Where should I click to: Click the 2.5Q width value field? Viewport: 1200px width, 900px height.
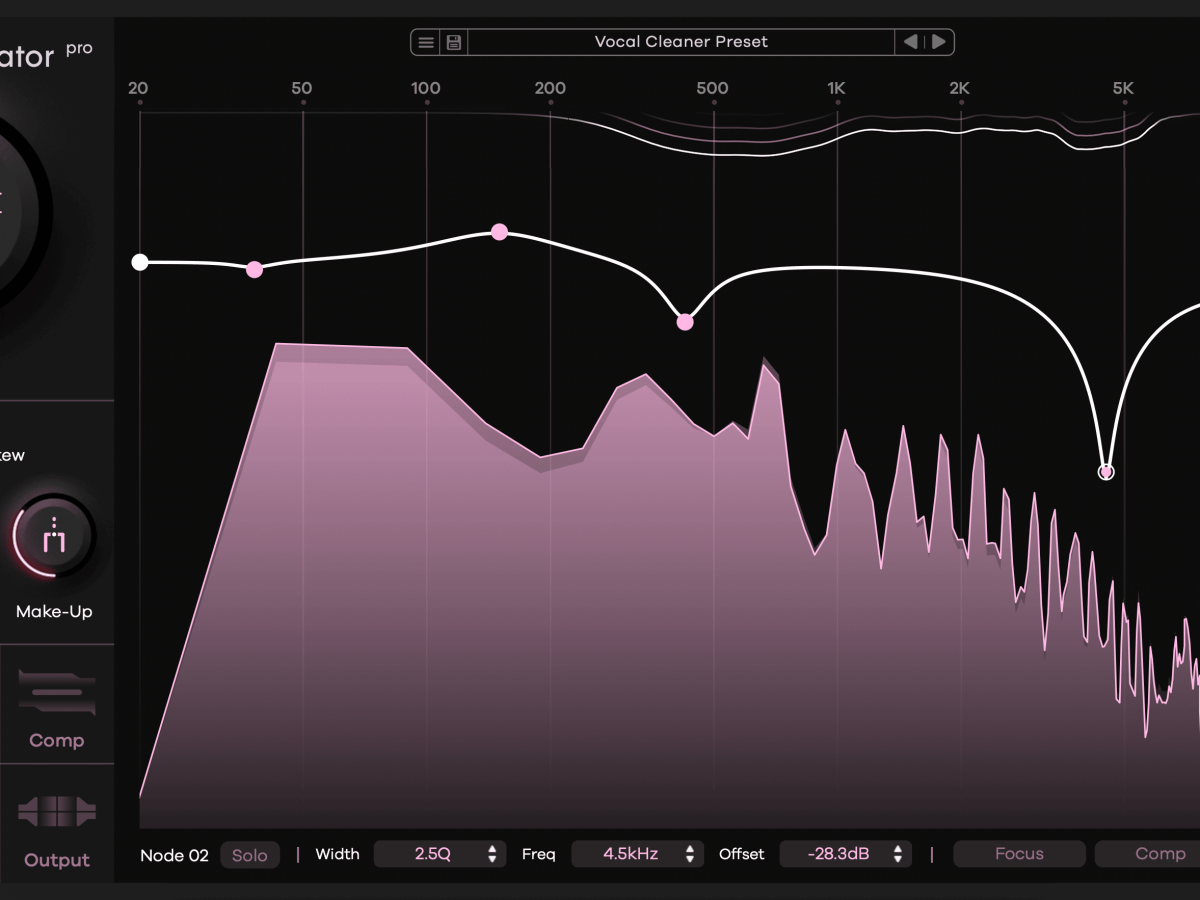(432, 854)
